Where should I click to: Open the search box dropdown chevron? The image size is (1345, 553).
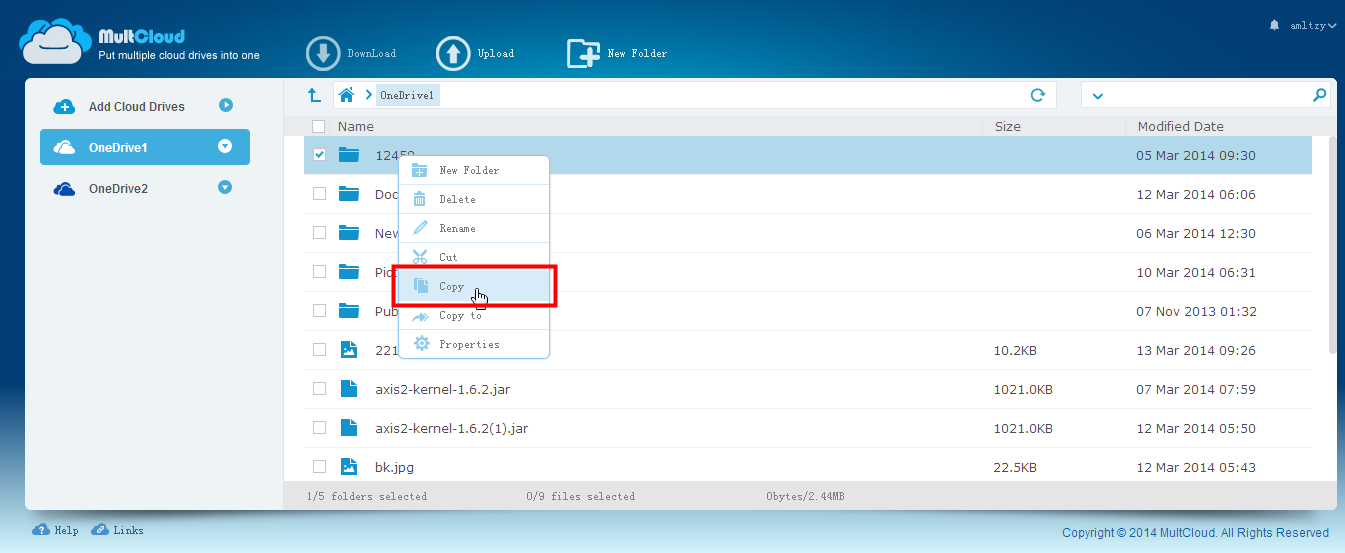pyautogui.click(x=1097, y=96)
